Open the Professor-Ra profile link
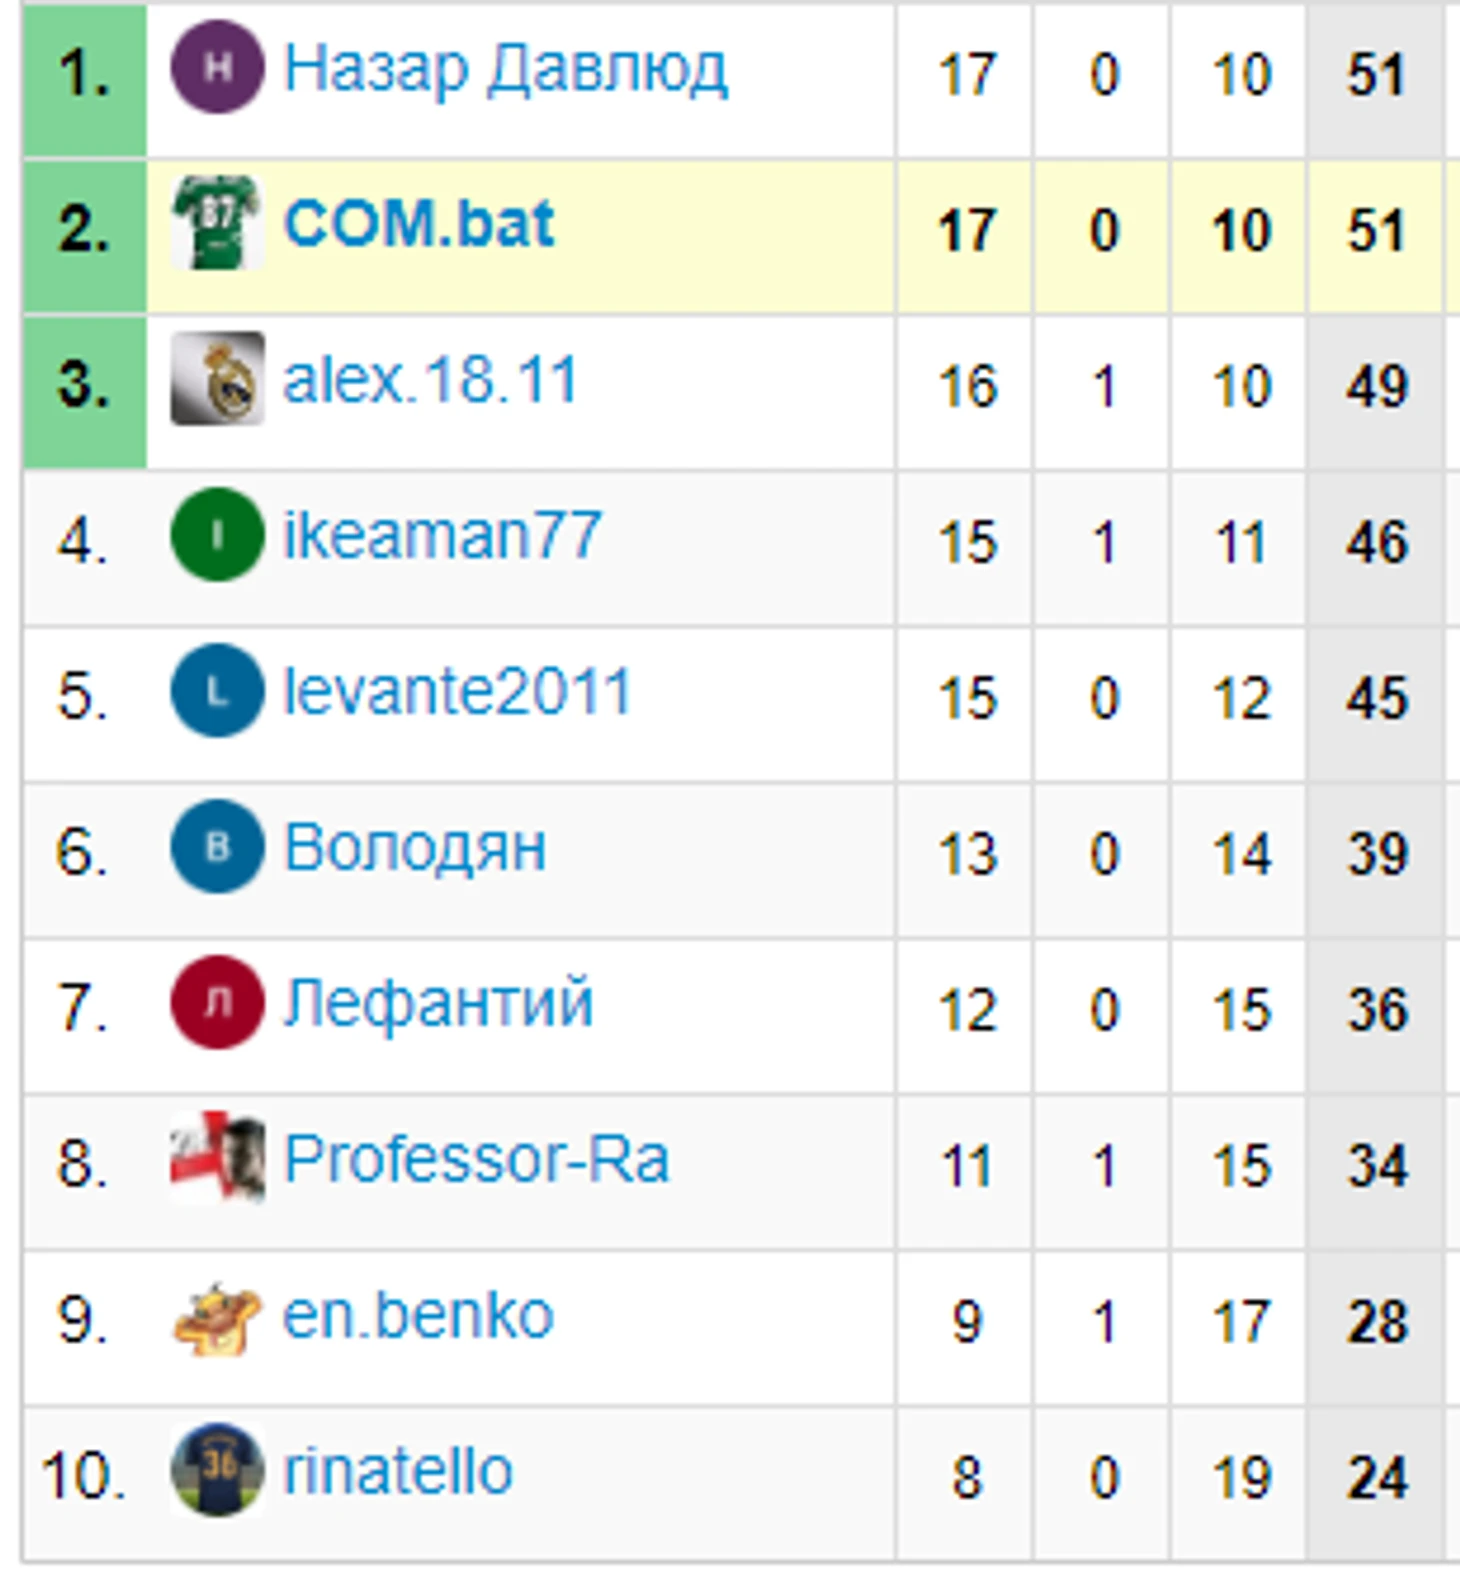The image size is (1460, 1578). click(476, 1160)
